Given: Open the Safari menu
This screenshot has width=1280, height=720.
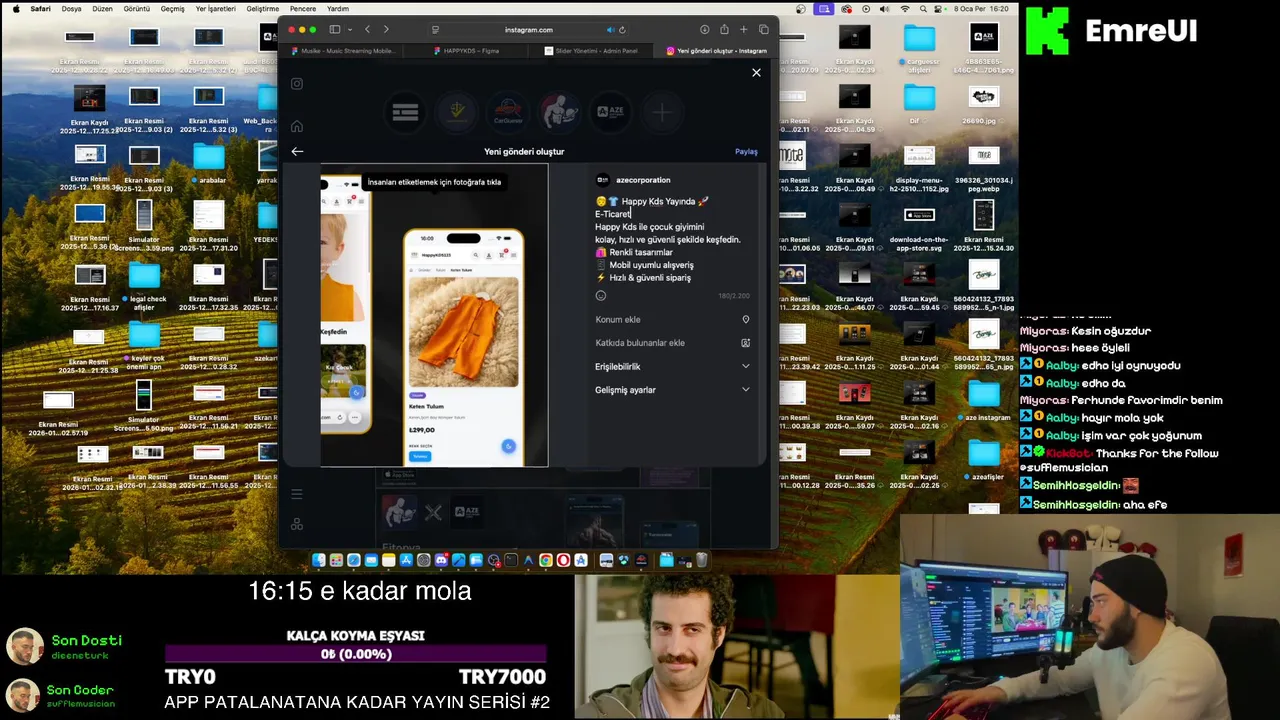Looking at the screenshot, I should coord(40,8).
